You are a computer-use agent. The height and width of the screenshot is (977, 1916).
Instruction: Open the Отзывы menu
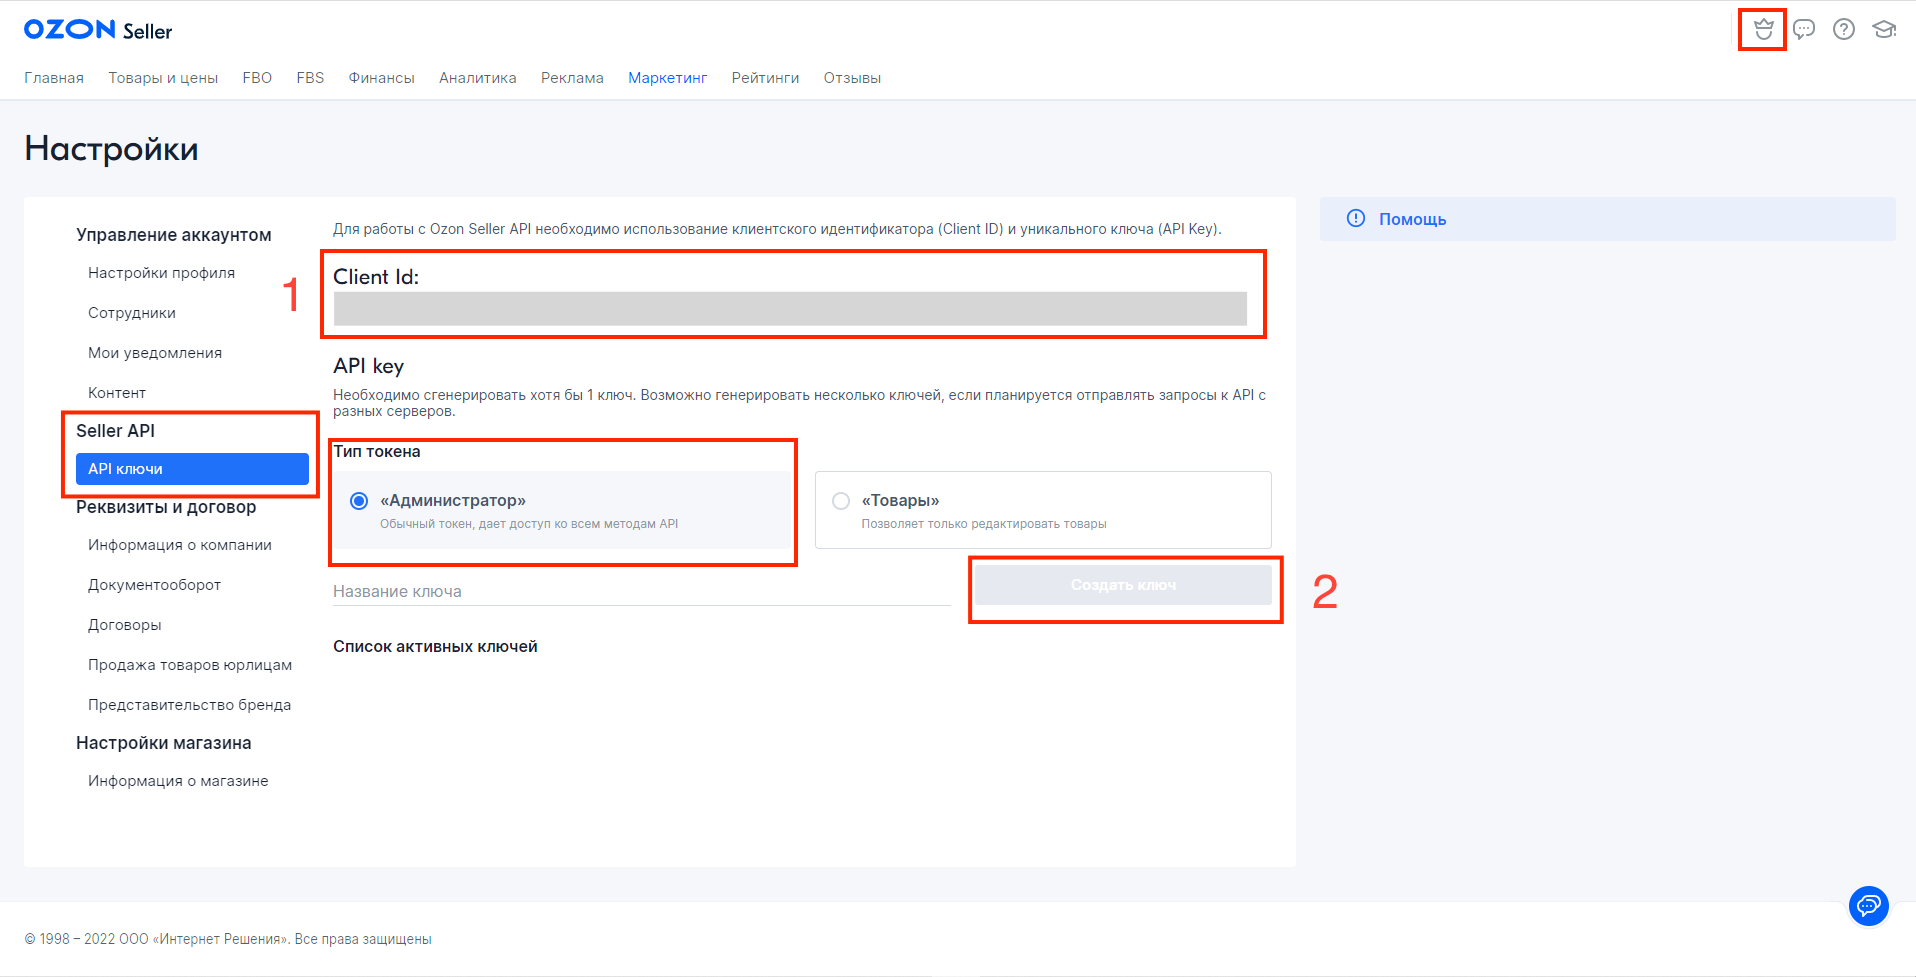[x=852, y=78]
